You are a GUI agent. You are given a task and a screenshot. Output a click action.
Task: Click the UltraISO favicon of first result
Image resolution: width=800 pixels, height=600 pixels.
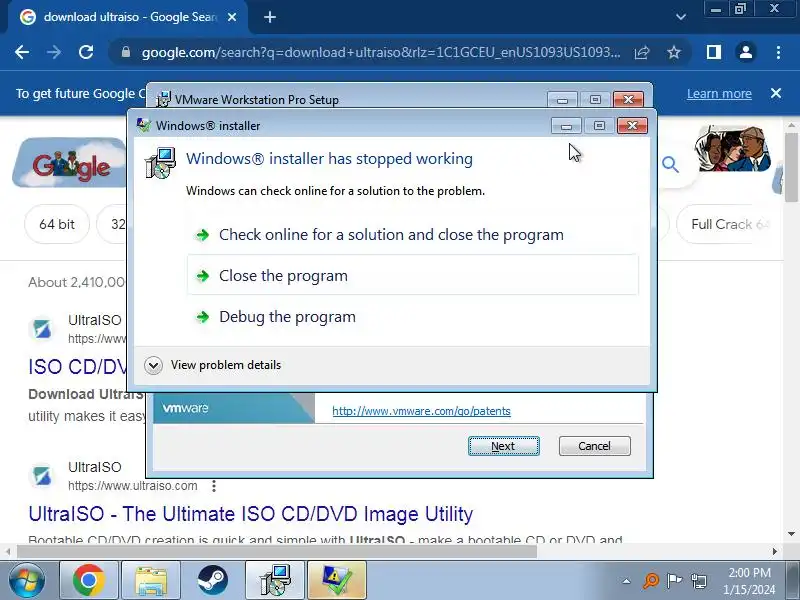click(42, 329)
